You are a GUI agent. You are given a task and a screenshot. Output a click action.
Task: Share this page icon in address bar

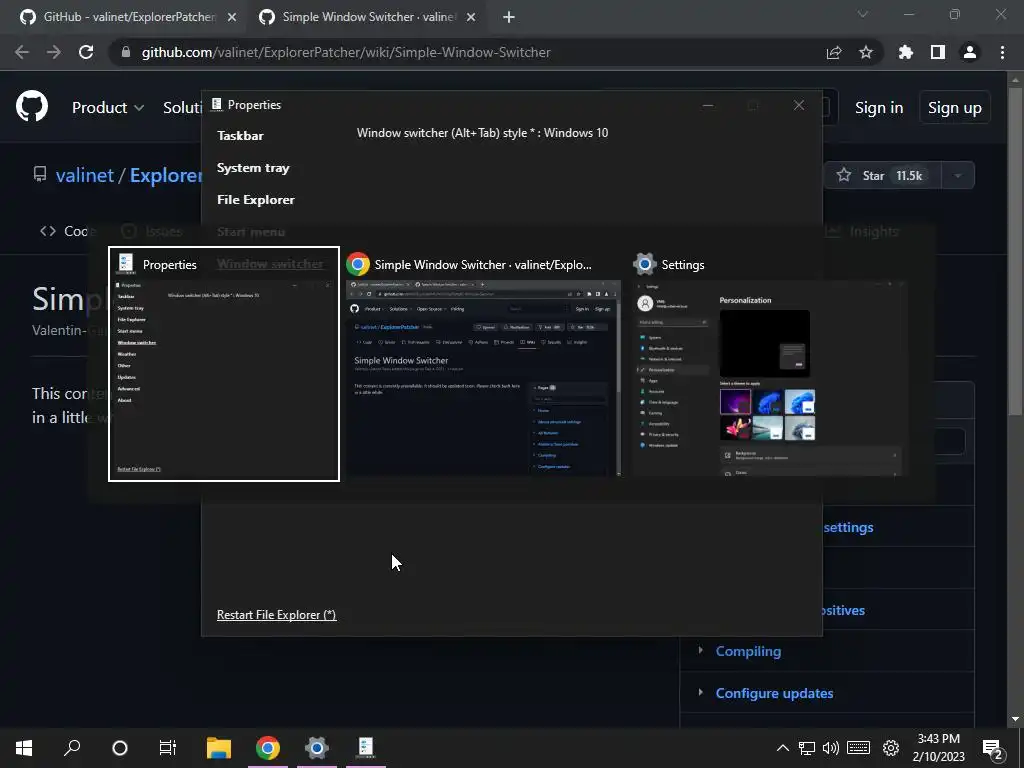tap(834, 52)
